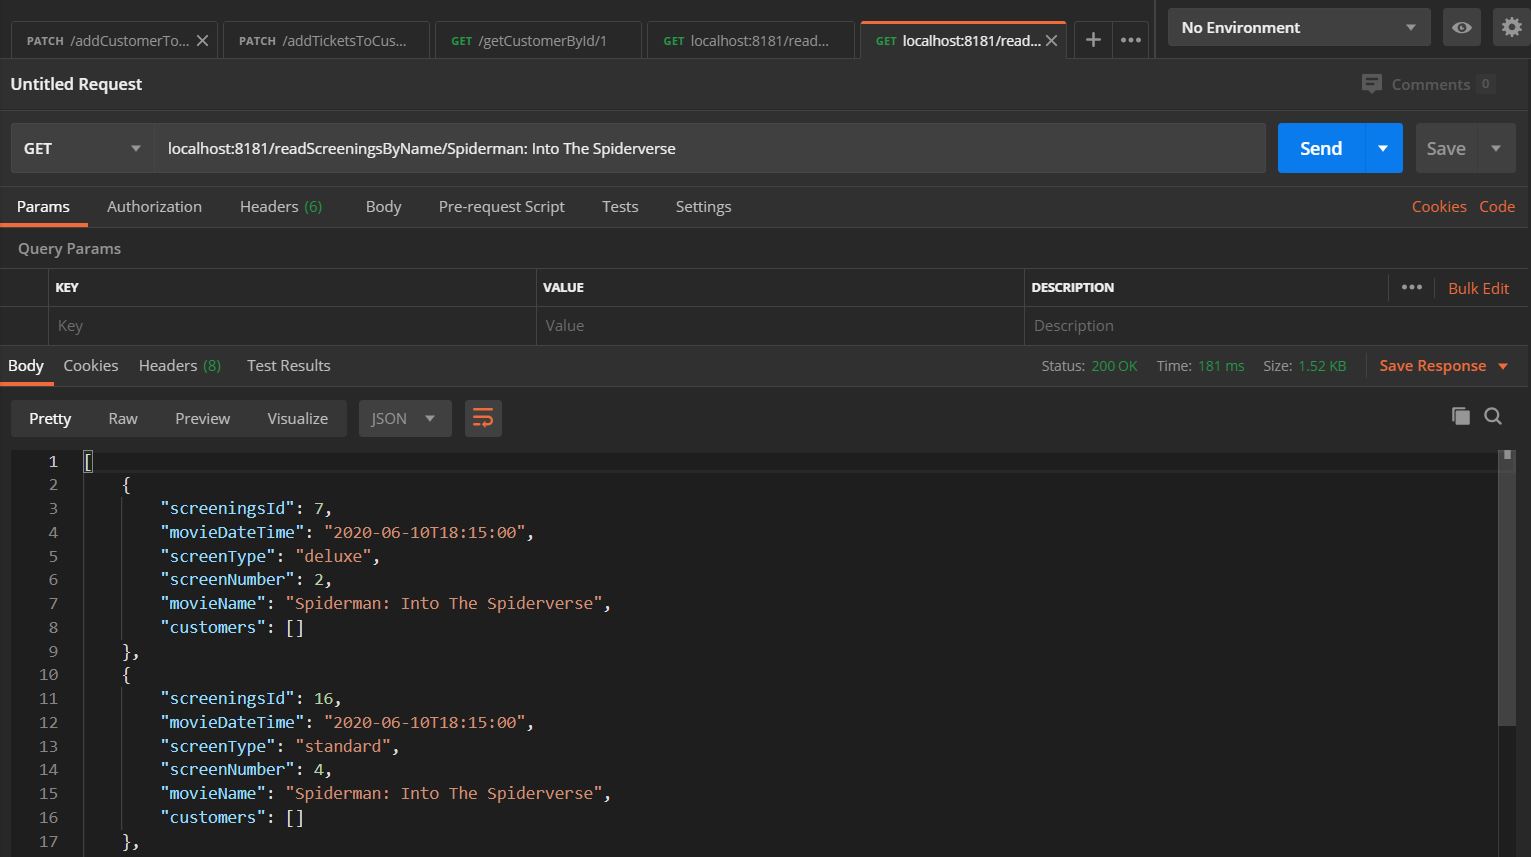Click the "screenType": "deluxe" line
1531x857 pixels.
270,556
